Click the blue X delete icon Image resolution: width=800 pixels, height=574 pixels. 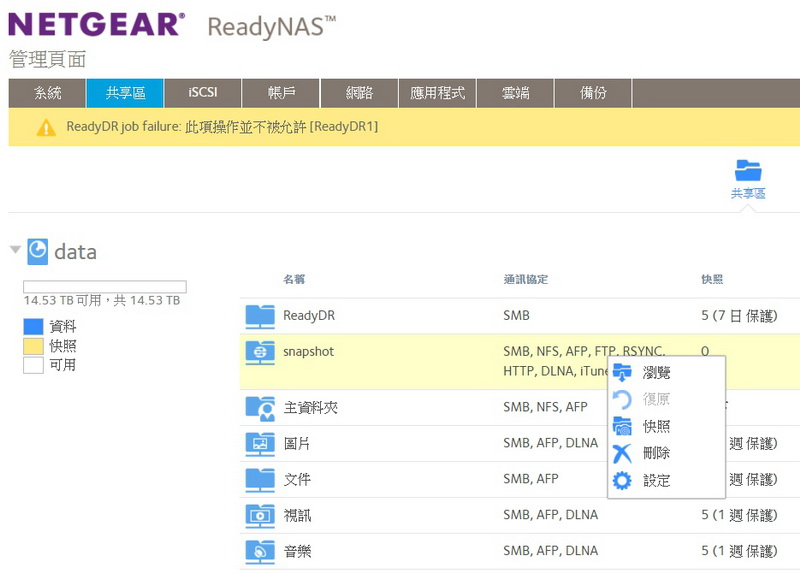(622, 454)
